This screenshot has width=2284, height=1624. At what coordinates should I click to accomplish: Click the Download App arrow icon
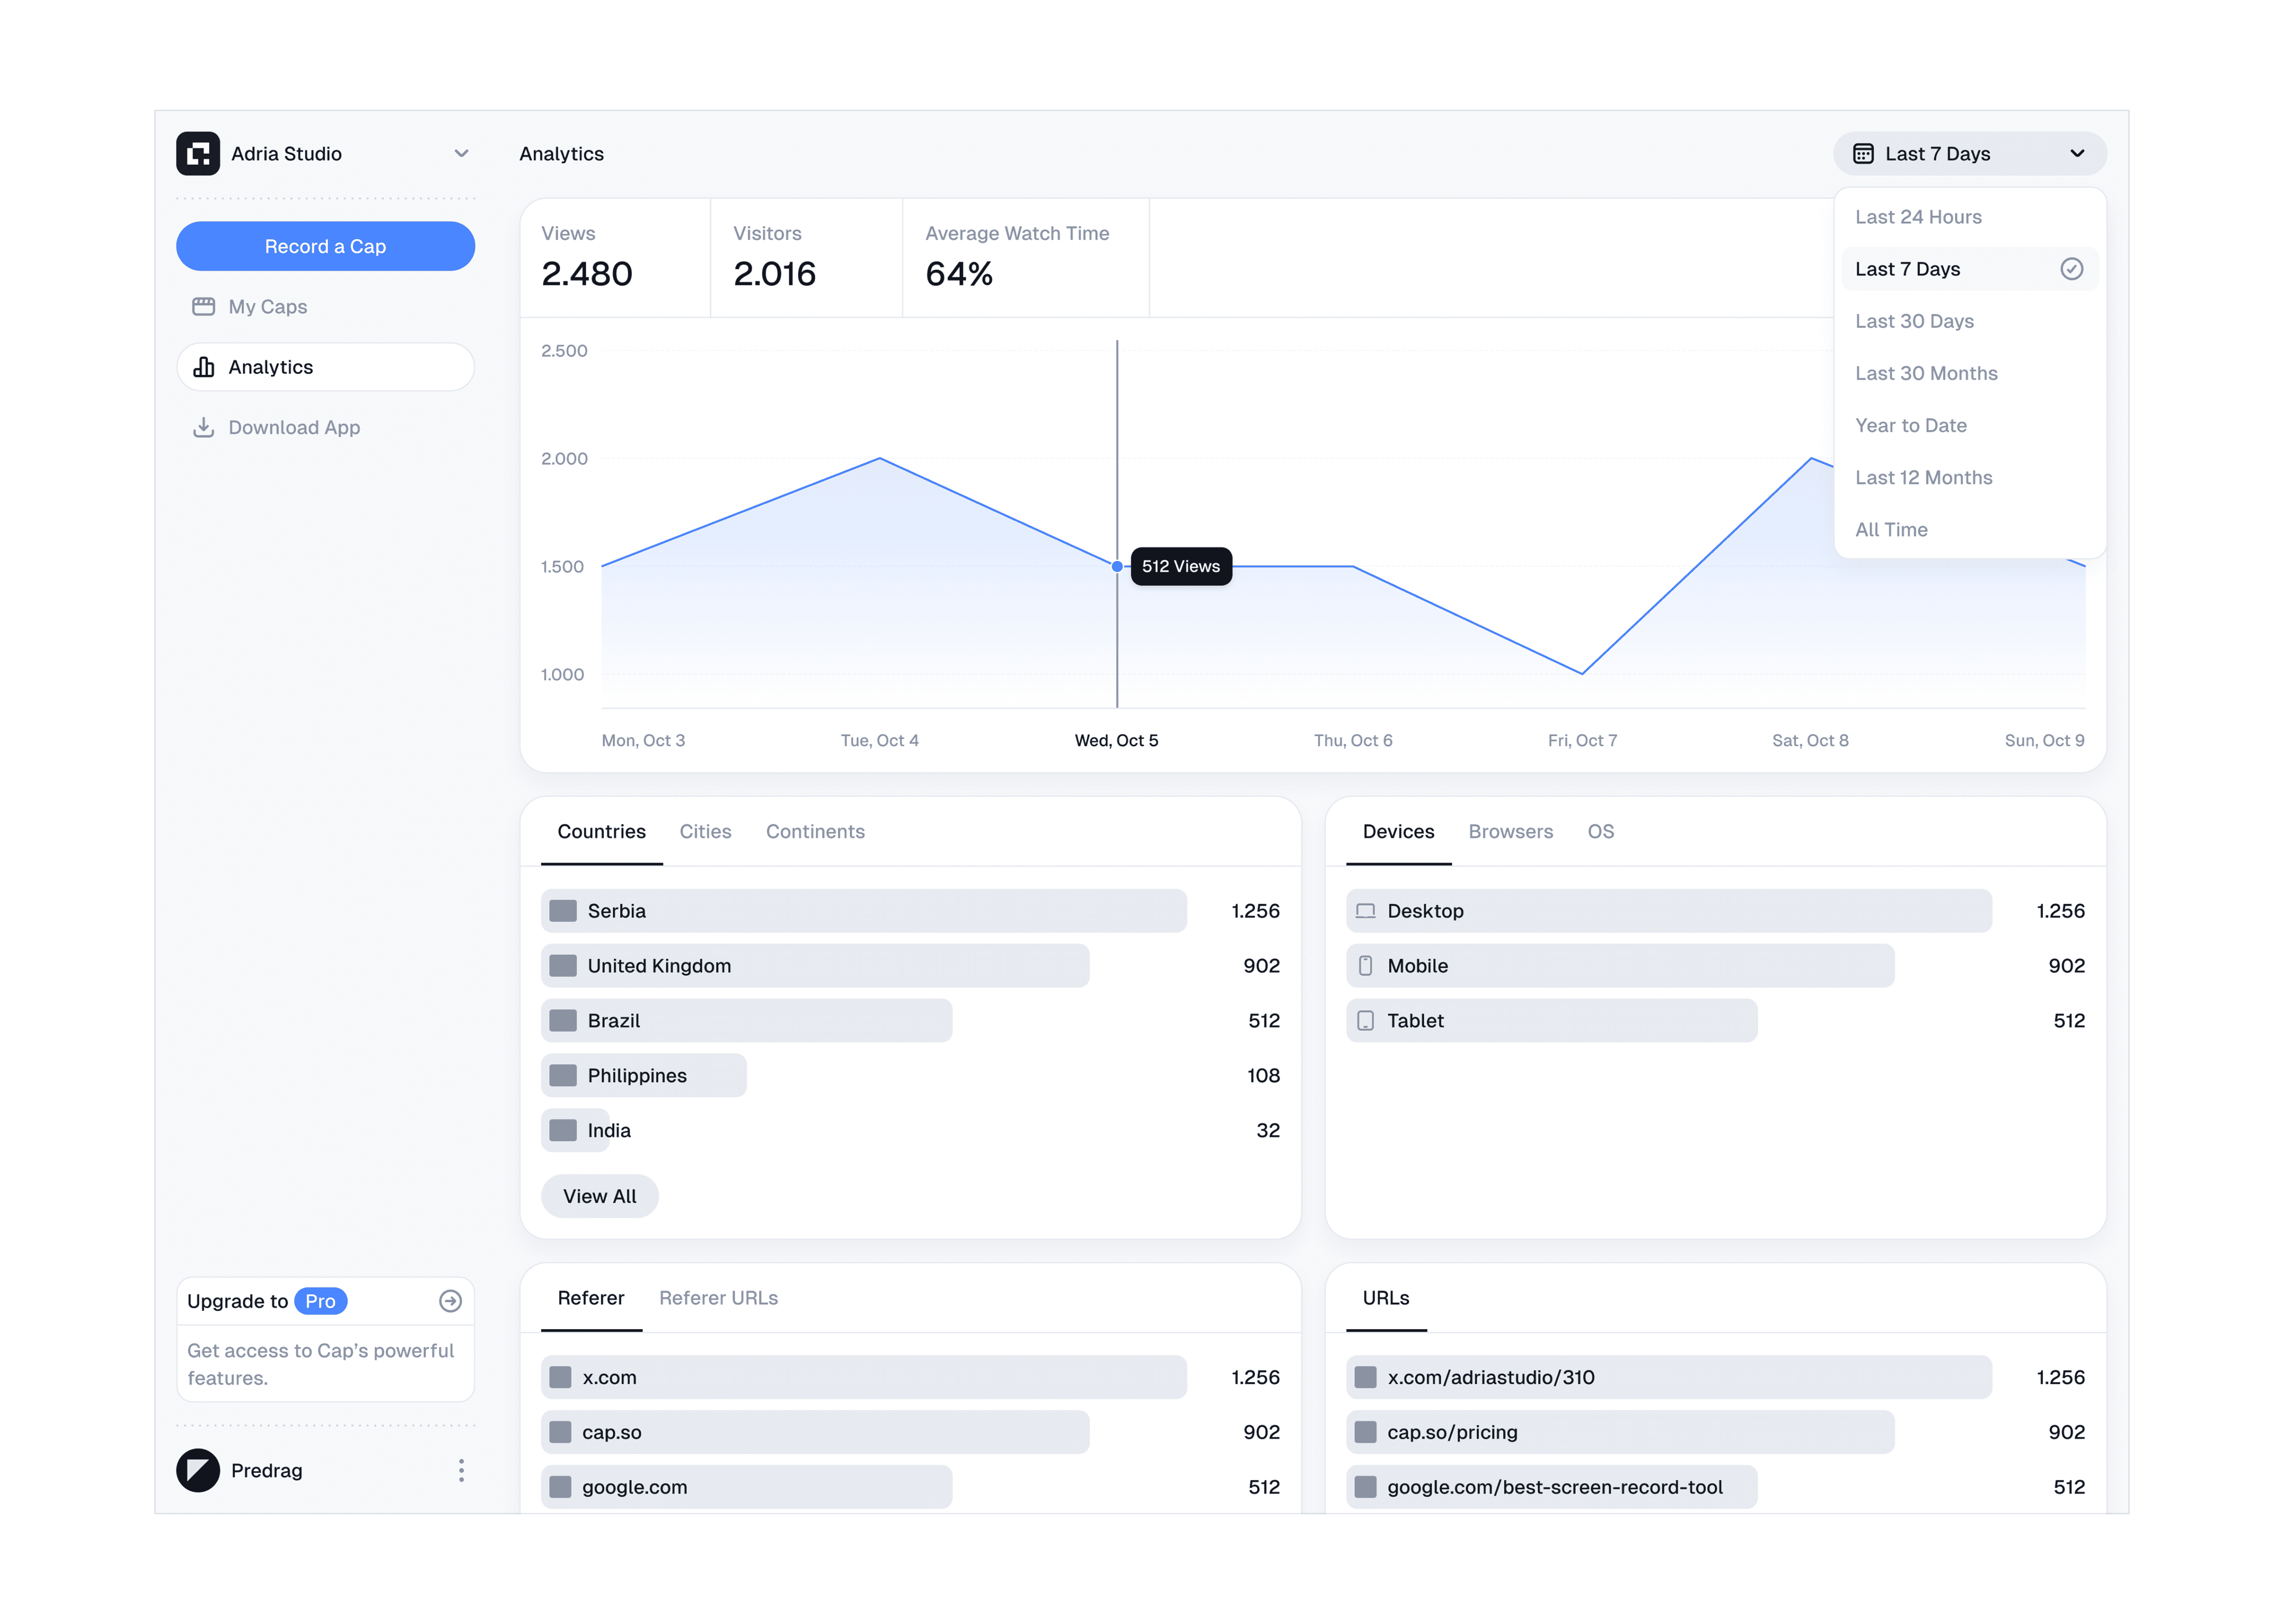coord(203,427)
